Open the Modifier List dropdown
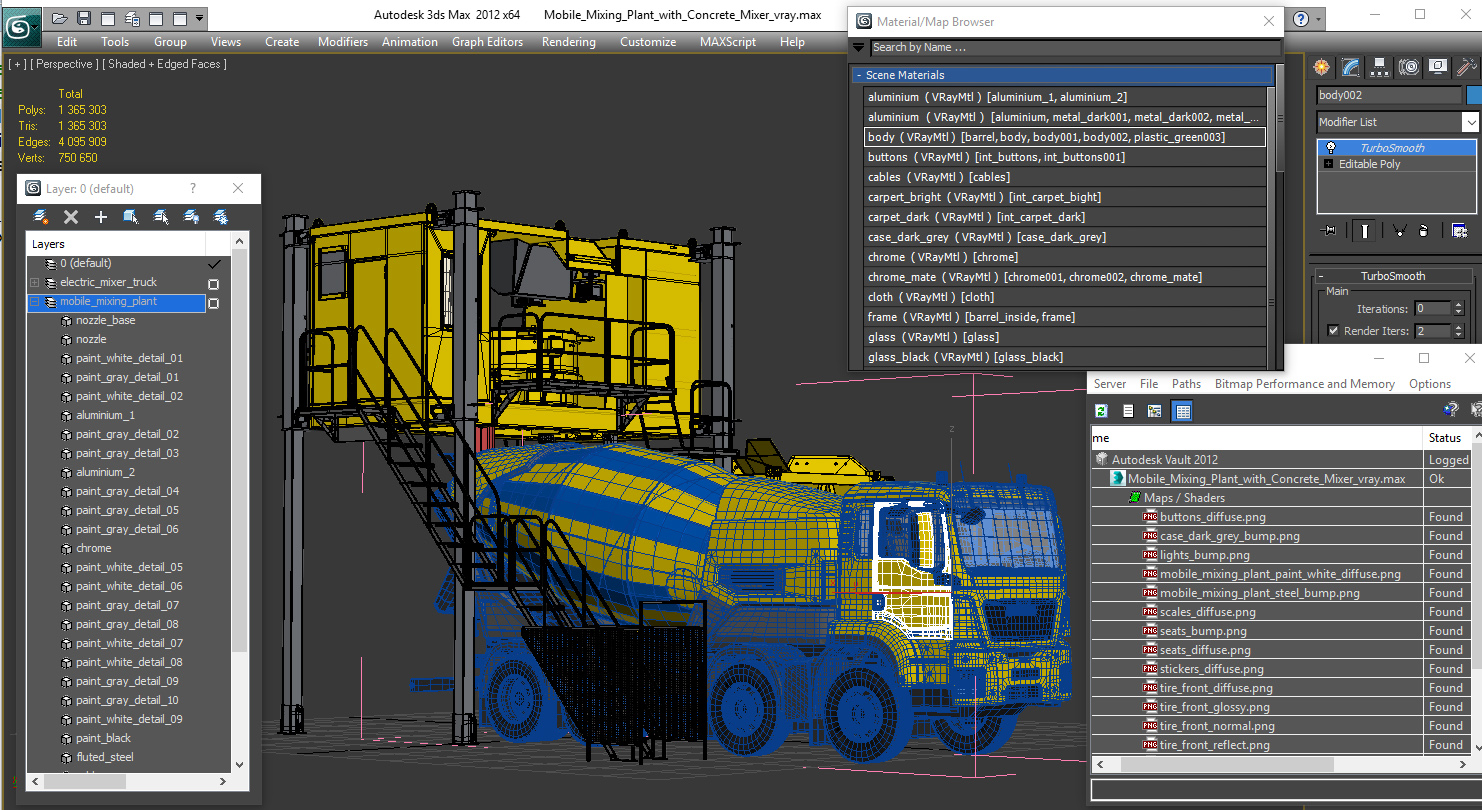Screen dimensions: 1482x810 pyautogui.click(x=1470, y=122)
